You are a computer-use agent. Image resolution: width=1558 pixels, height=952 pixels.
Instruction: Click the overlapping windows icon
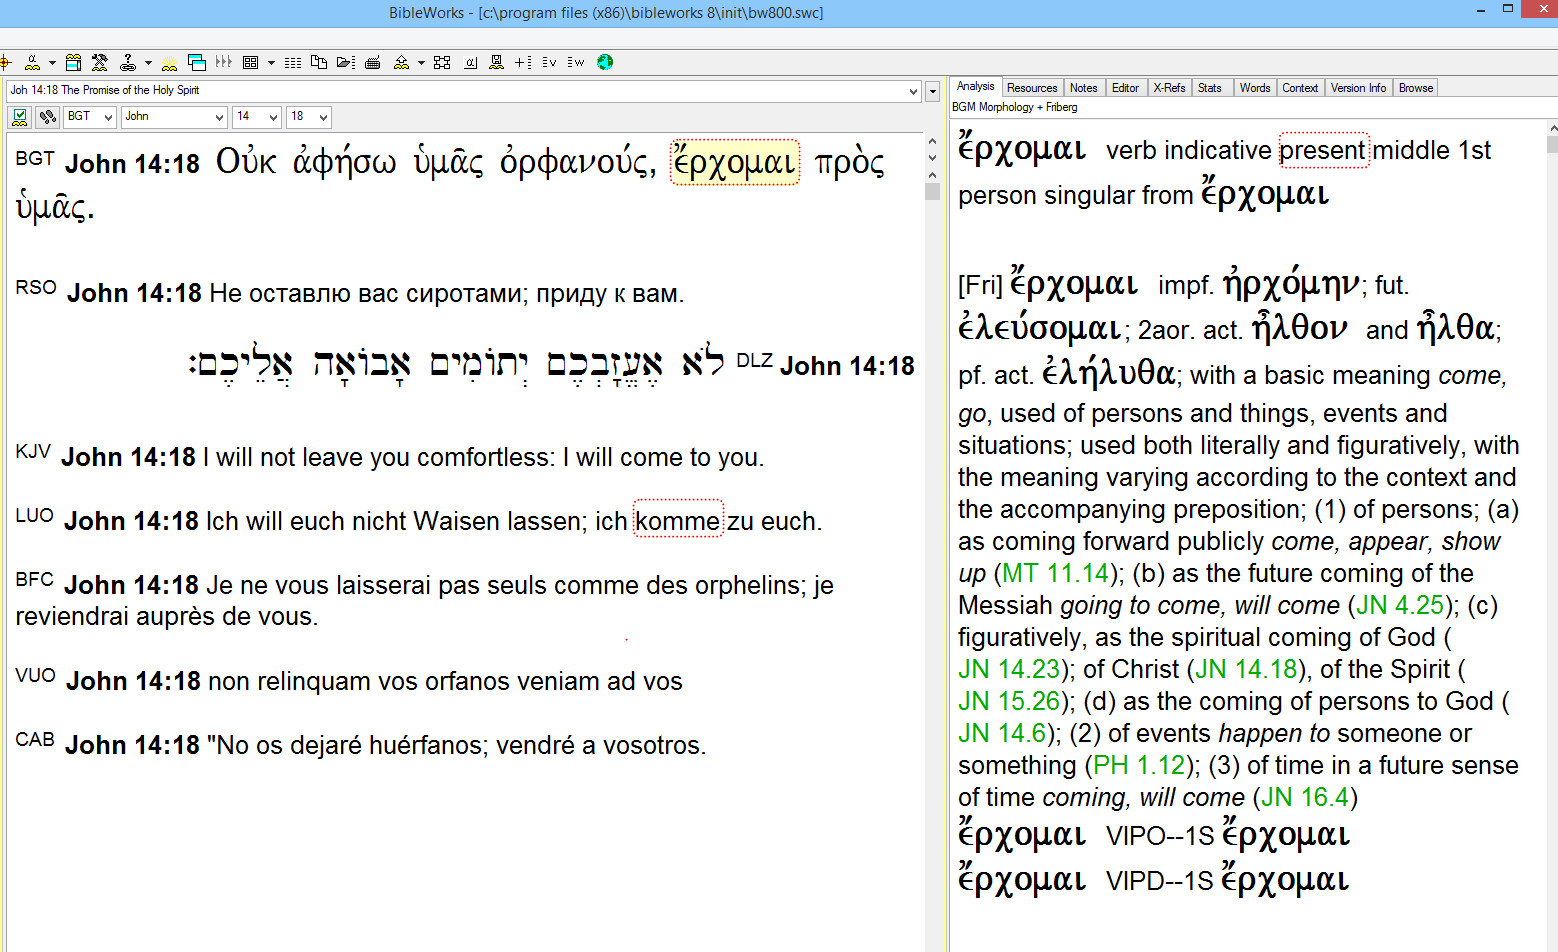197,62
